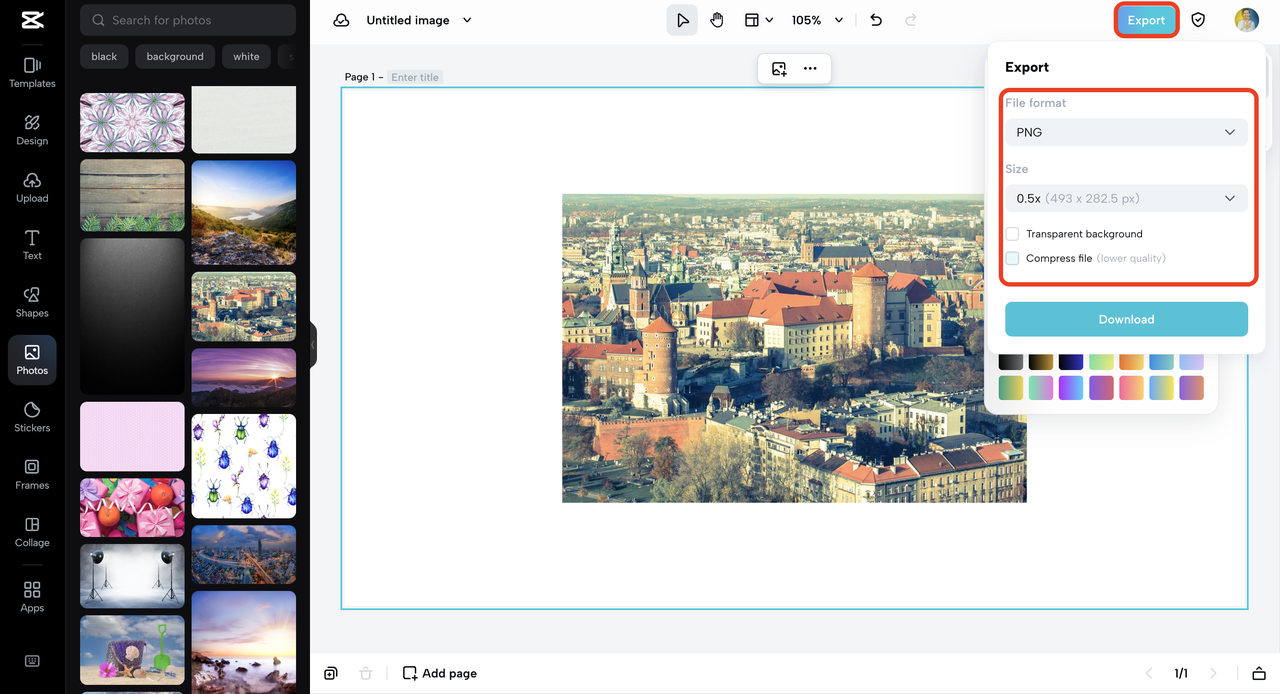Click the cloud save status icon
This screenshot has height=694, width=1280.
[x=341, y=20]
